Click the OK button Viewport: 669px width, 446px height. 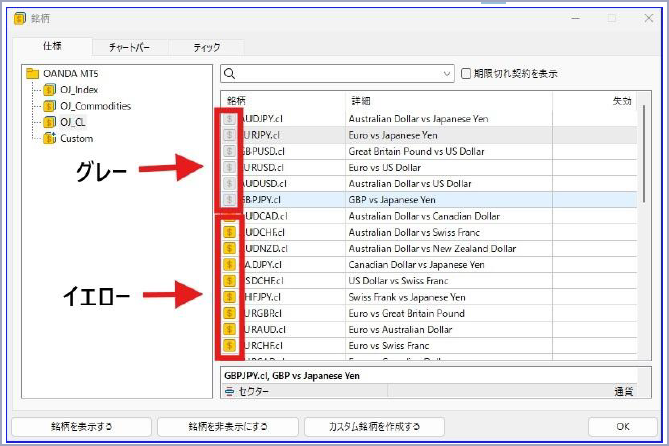click(x=622, y=427)
